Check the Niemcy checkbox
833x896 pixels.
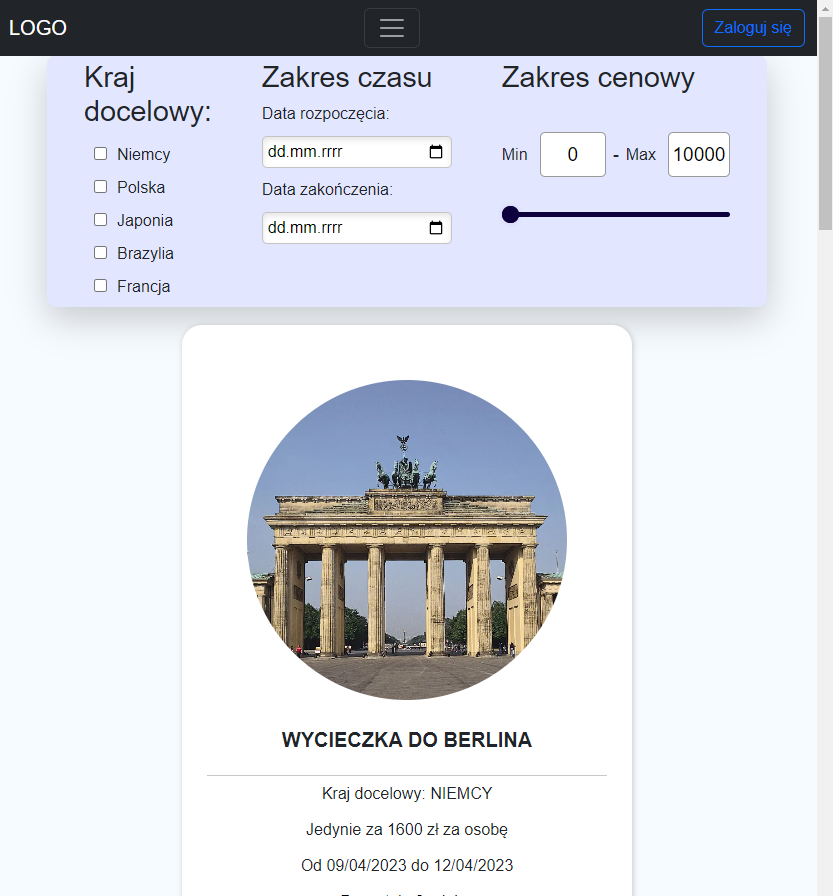(x=101, y=154)
